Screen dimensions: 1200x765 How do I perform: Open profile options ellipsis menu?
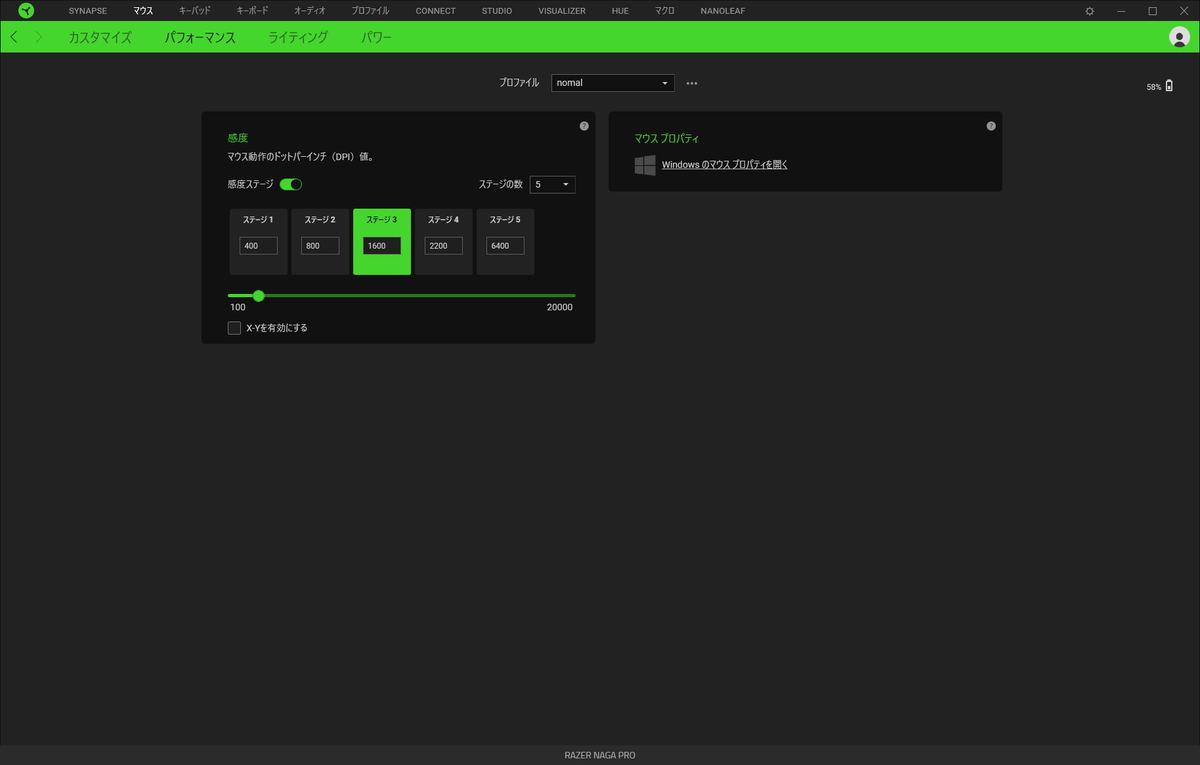(x=692, y=83)
